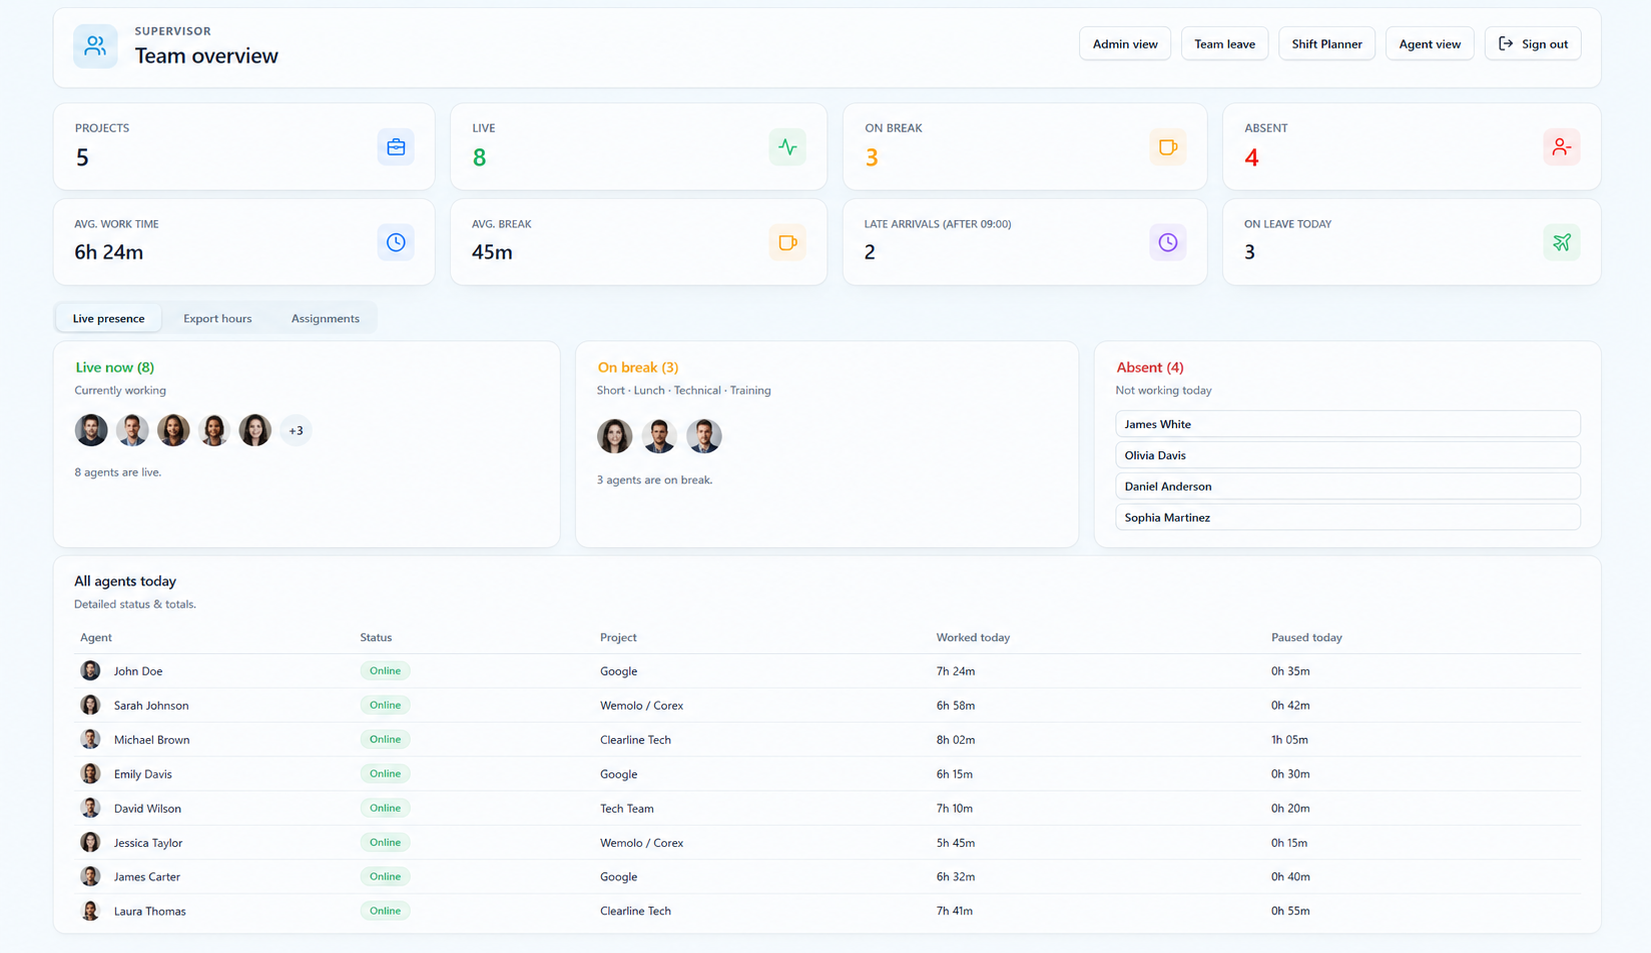Screen dimensions: 1651x953
Task: Click James Carter's Online status badge
Action: click(385, 876)
